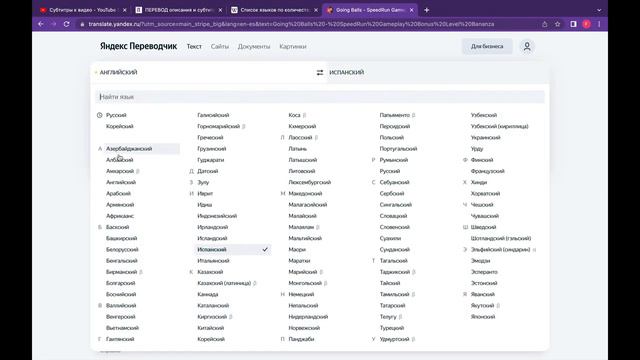Pick Нидерландский language
Screen dimensions: 640x360
pos(308,317)
